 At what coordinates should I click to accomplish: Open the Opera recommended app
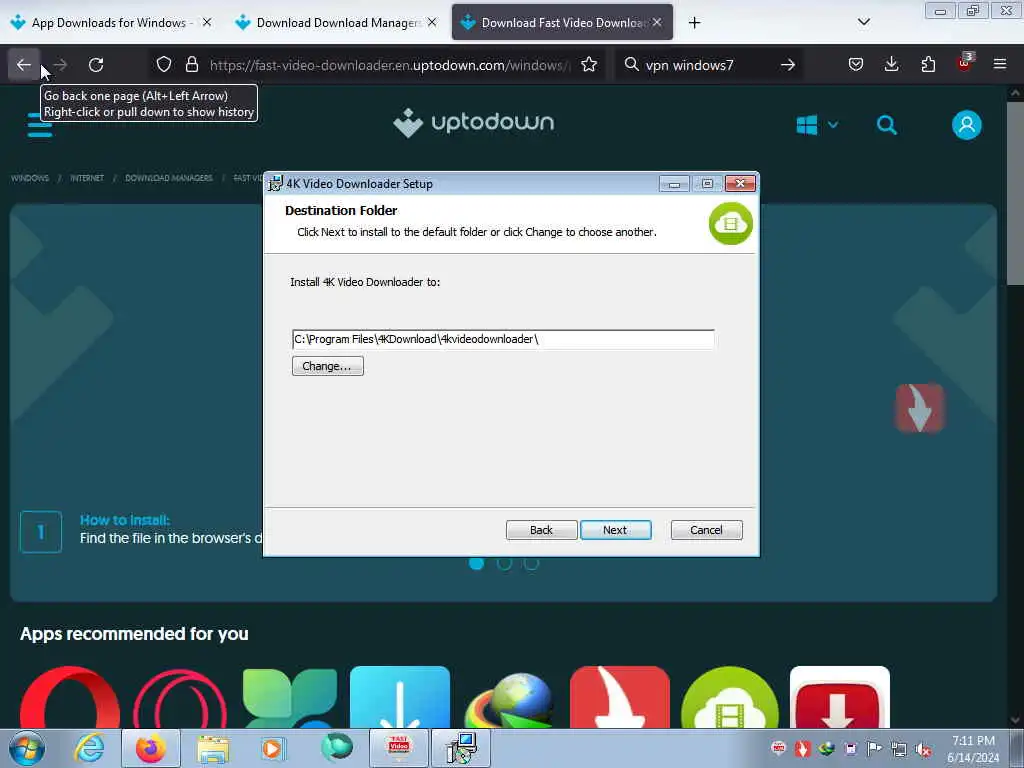[x=70, y=697]
